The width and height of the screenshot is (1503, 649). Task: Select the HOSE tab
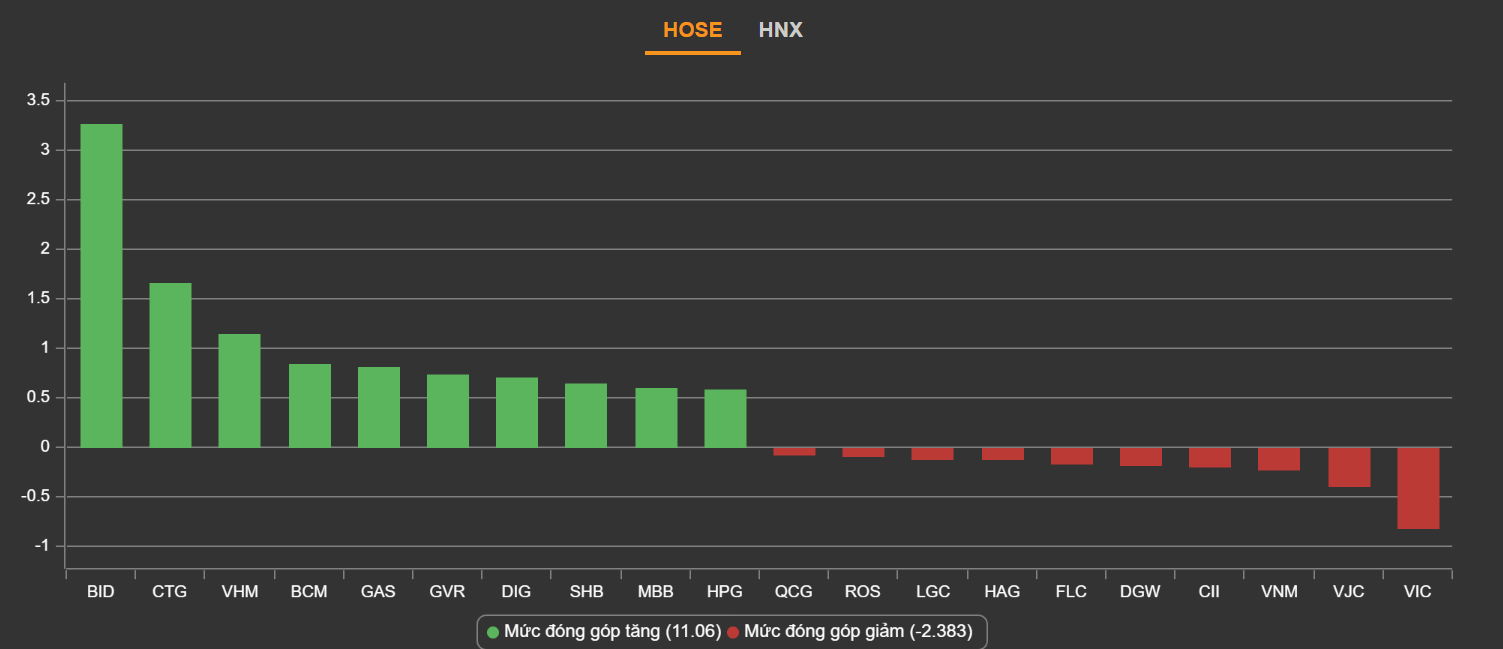coord(692,30)
